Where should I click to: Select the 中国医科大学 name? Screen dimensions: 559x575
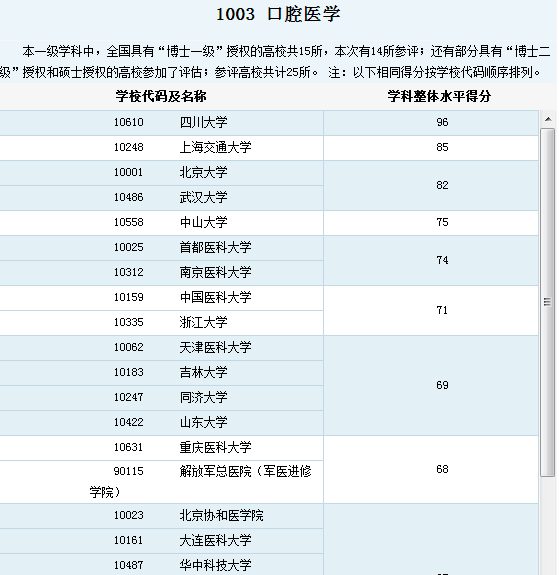(x=216, y=297)
